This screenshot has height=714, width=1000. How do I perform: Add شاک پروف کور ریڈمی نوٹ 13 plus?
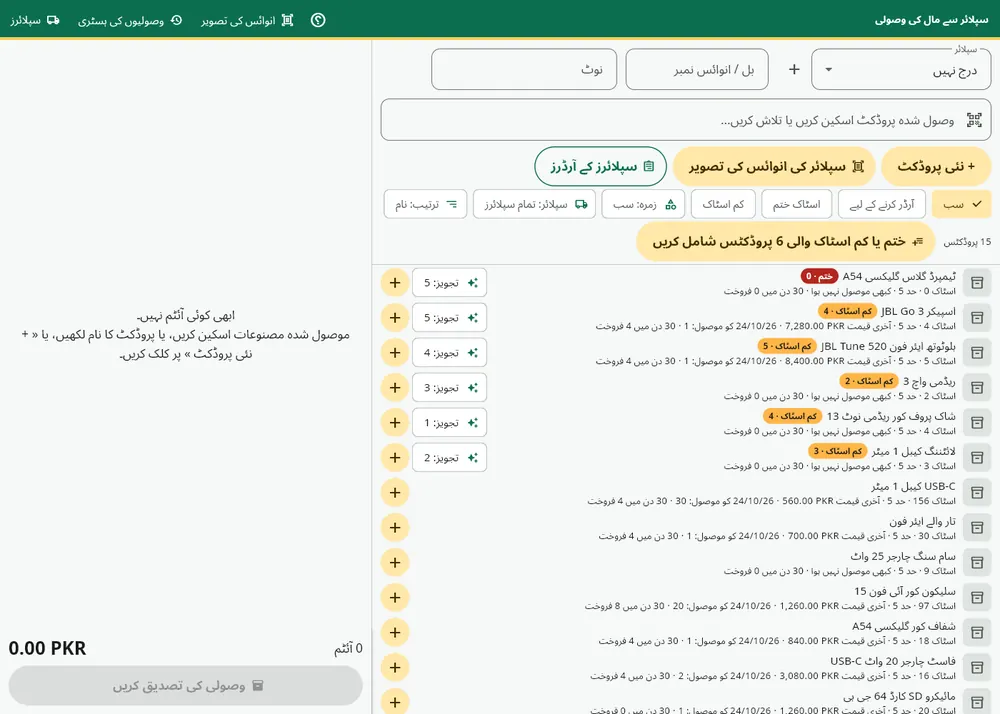395,423
